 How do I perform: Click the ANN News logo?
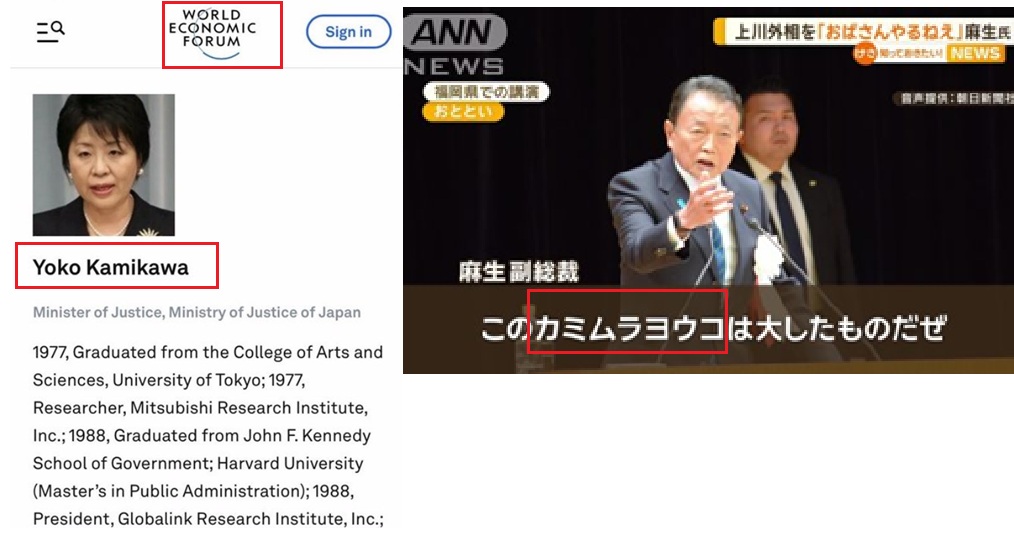pos(456,45)
